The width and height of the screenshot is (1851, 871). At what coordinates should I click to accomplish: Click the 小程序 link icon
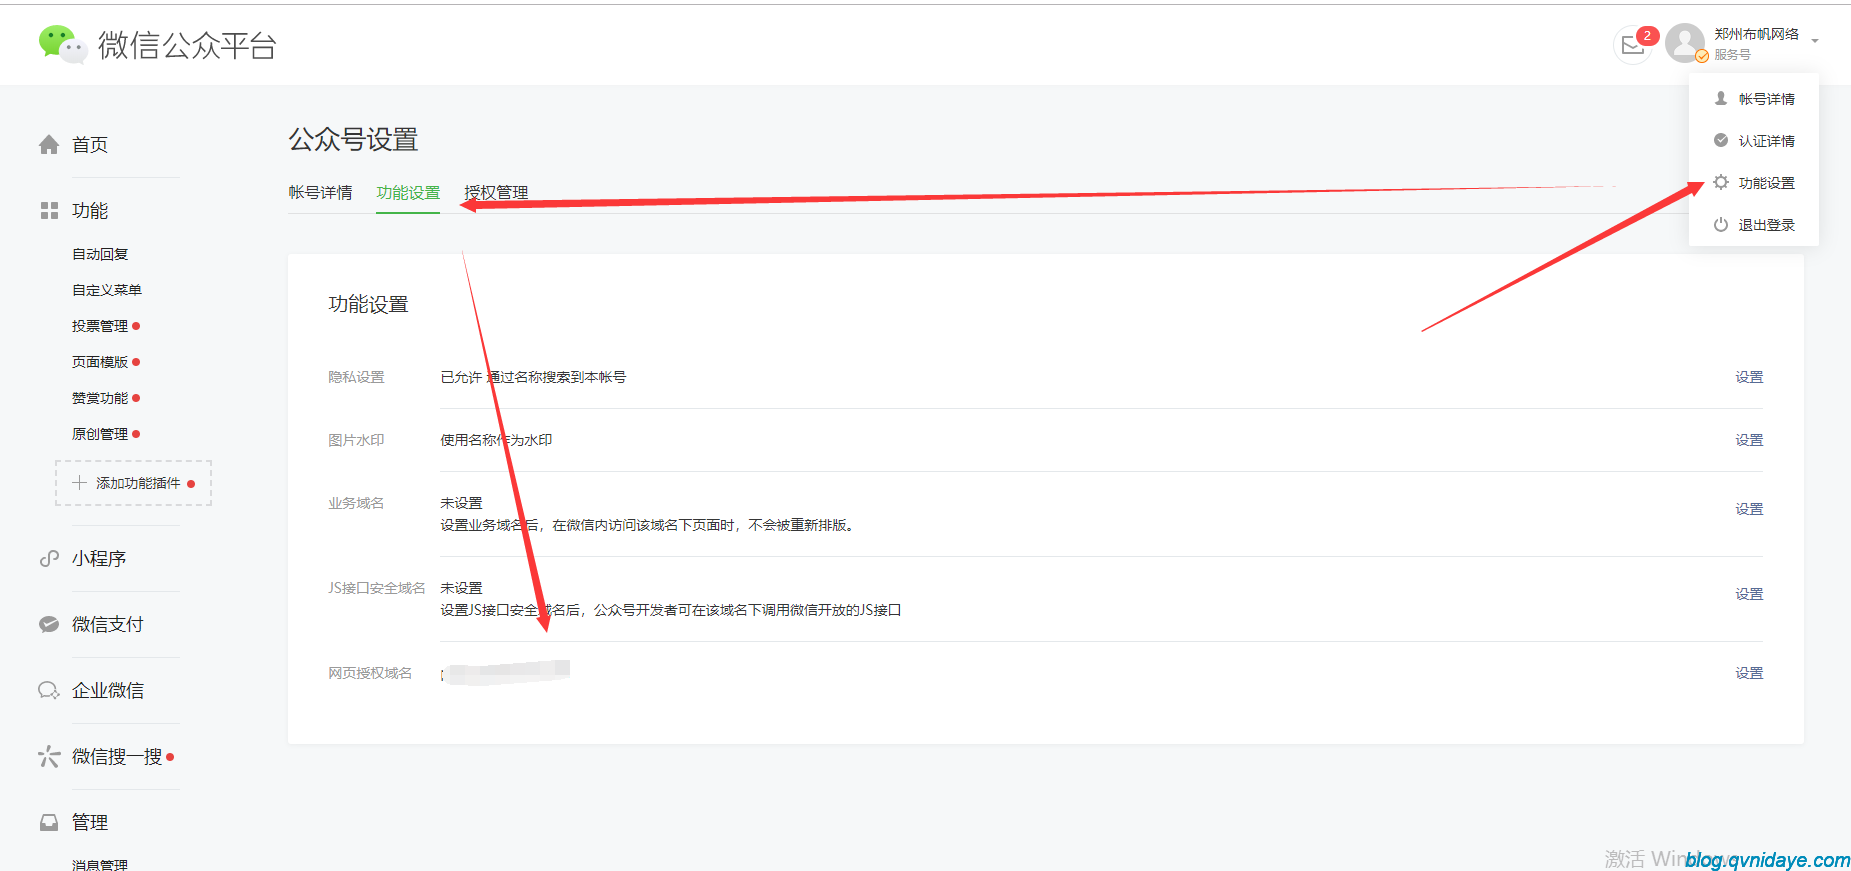point(49,559)
